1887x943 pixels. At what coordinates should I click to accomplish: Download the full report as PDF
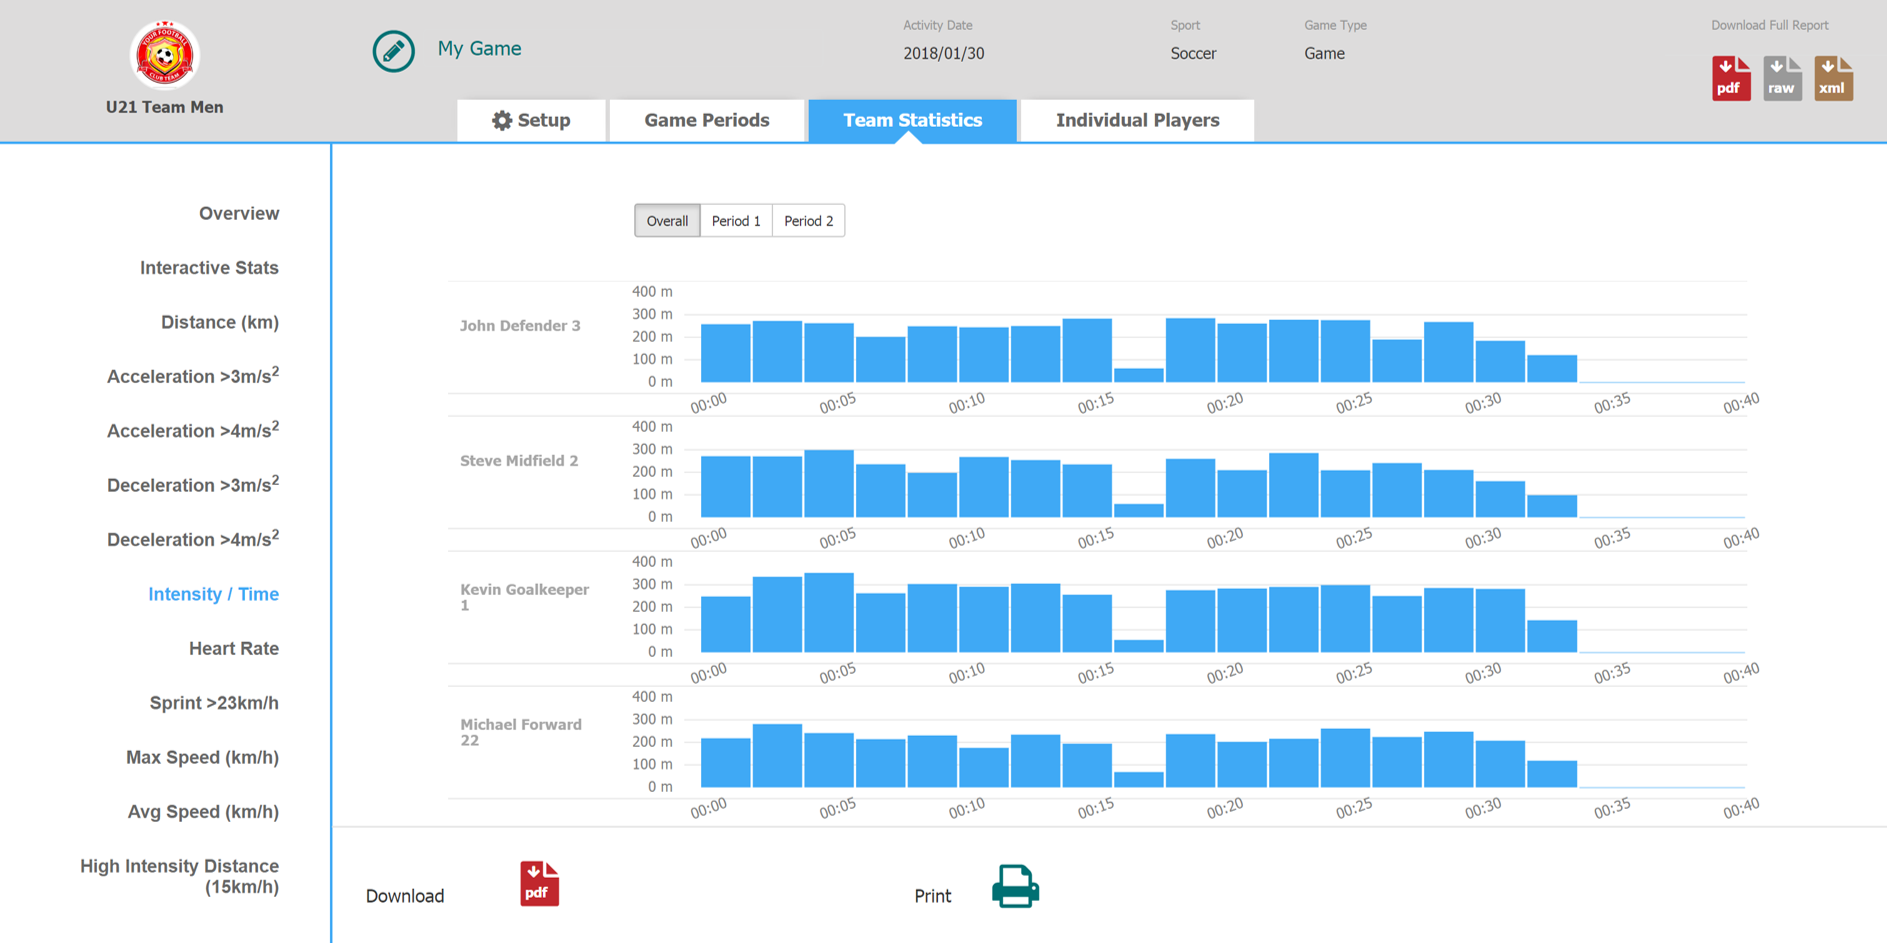1731,77
